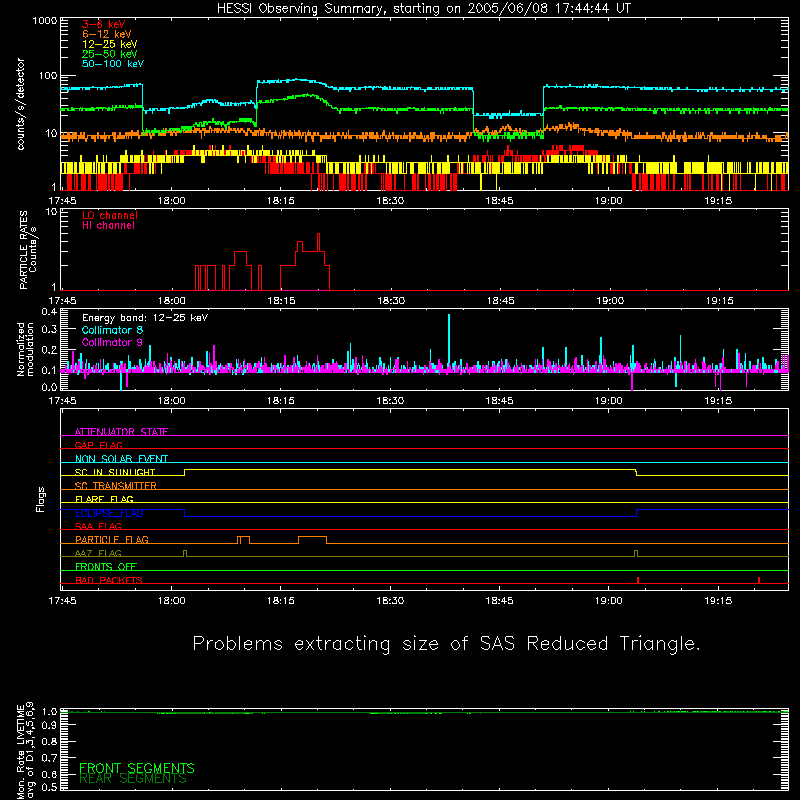Image resolution: width=800 pixels, height=800 pixels.
Task: Click the last BAD PACKETS red tick
Action: pyautogui.click(x=759, y=580)
